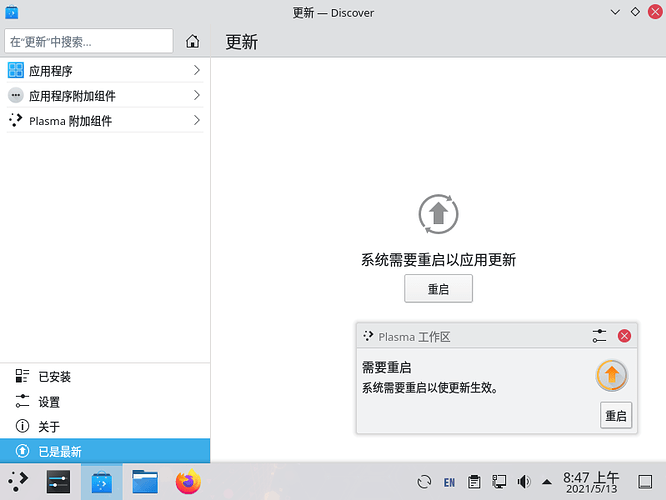
Task: Click the 应用程序 blue grid icon
Action: click(x=16, y=70)
